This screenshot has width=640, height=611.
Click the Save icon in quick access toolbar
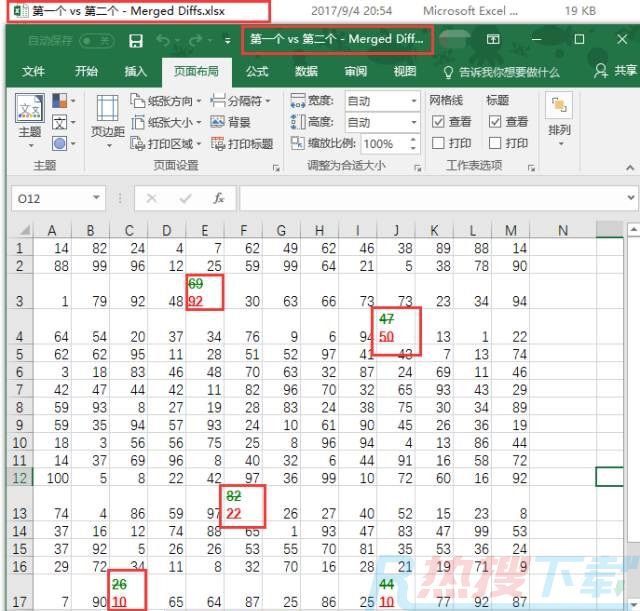coord(136,40)
